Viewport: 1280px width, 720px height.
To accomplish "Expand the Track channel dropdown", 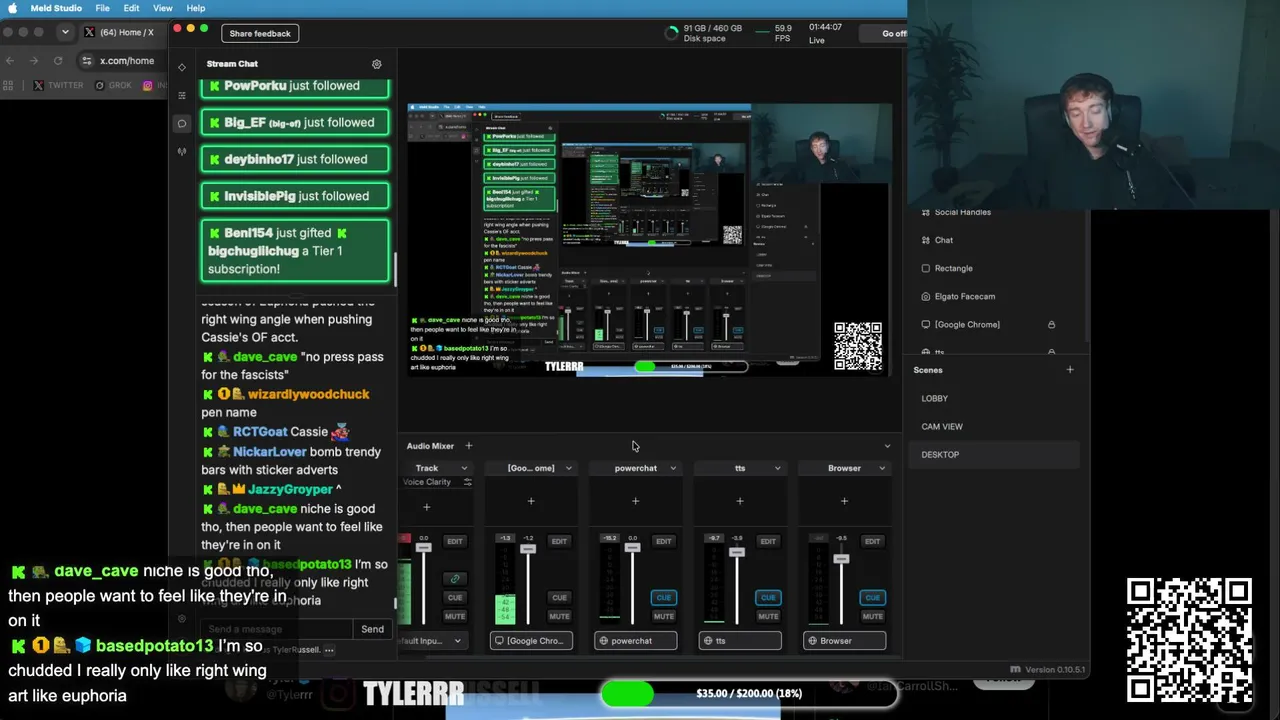I will pyautogui.click(x=464, y=468).
